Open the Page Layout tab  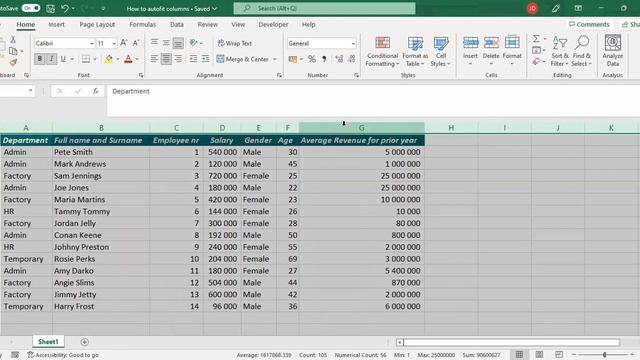[x=97, y=24]
